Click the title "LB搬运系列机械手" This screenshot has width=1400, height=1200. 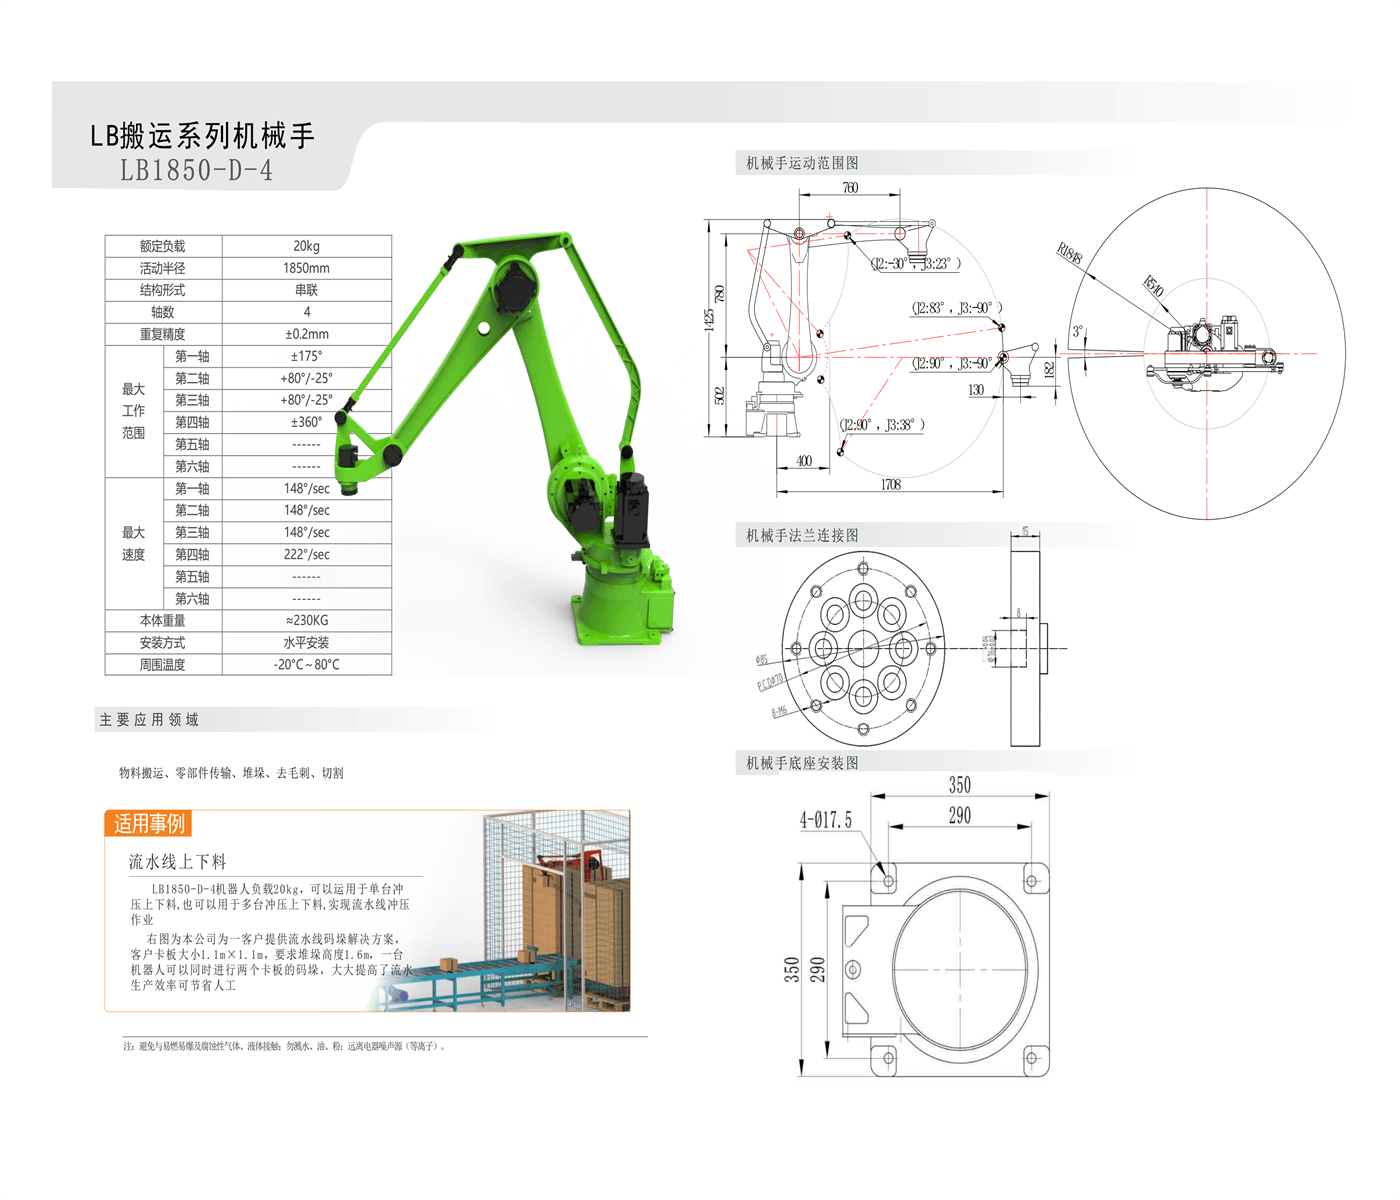coord(203,135)
